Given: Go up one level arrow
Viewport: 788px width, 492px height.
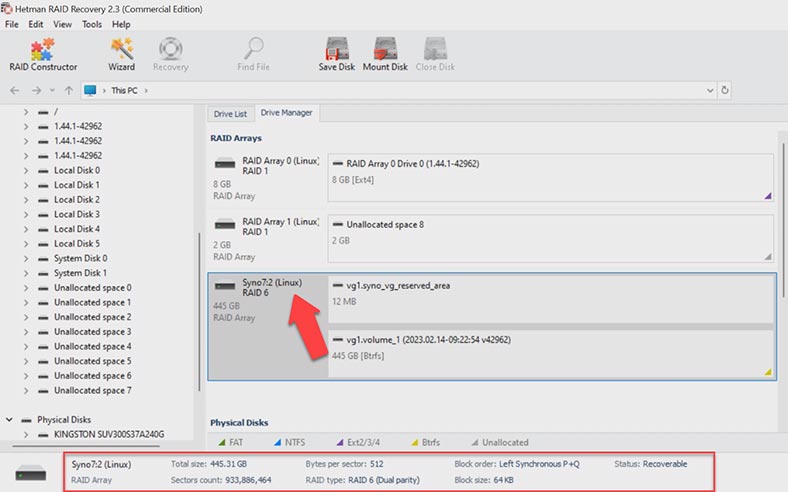Looking at the screenshot, I should pos(69,90).
